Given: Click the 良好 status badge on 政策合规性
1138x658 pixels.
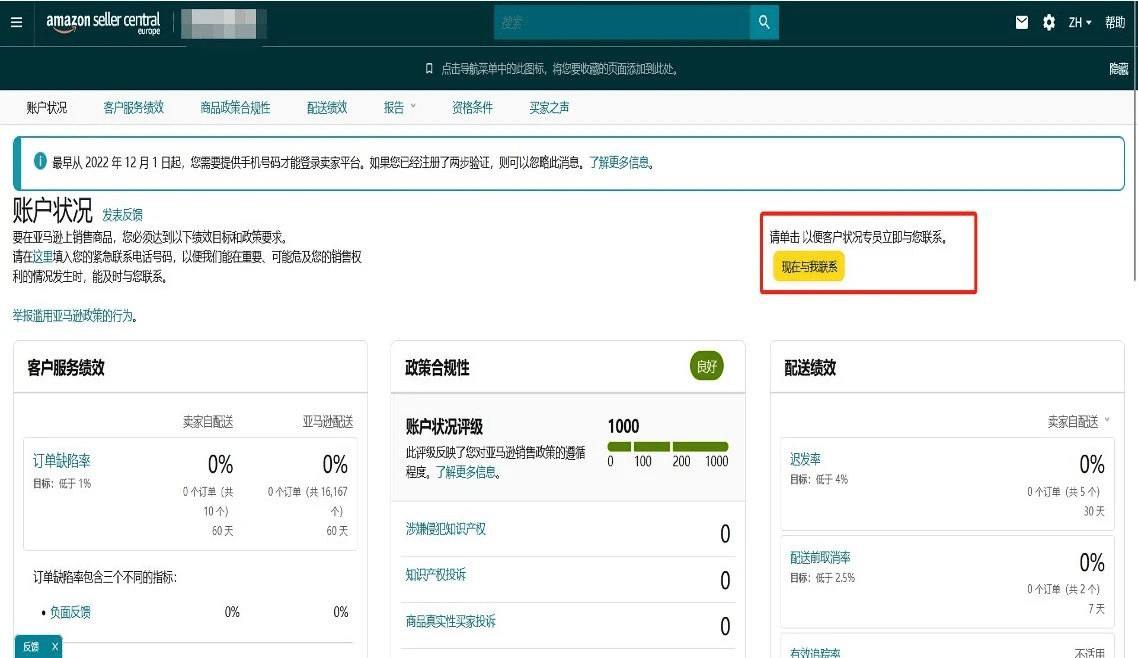Looking at the screenshot, I should click(705, 366).
